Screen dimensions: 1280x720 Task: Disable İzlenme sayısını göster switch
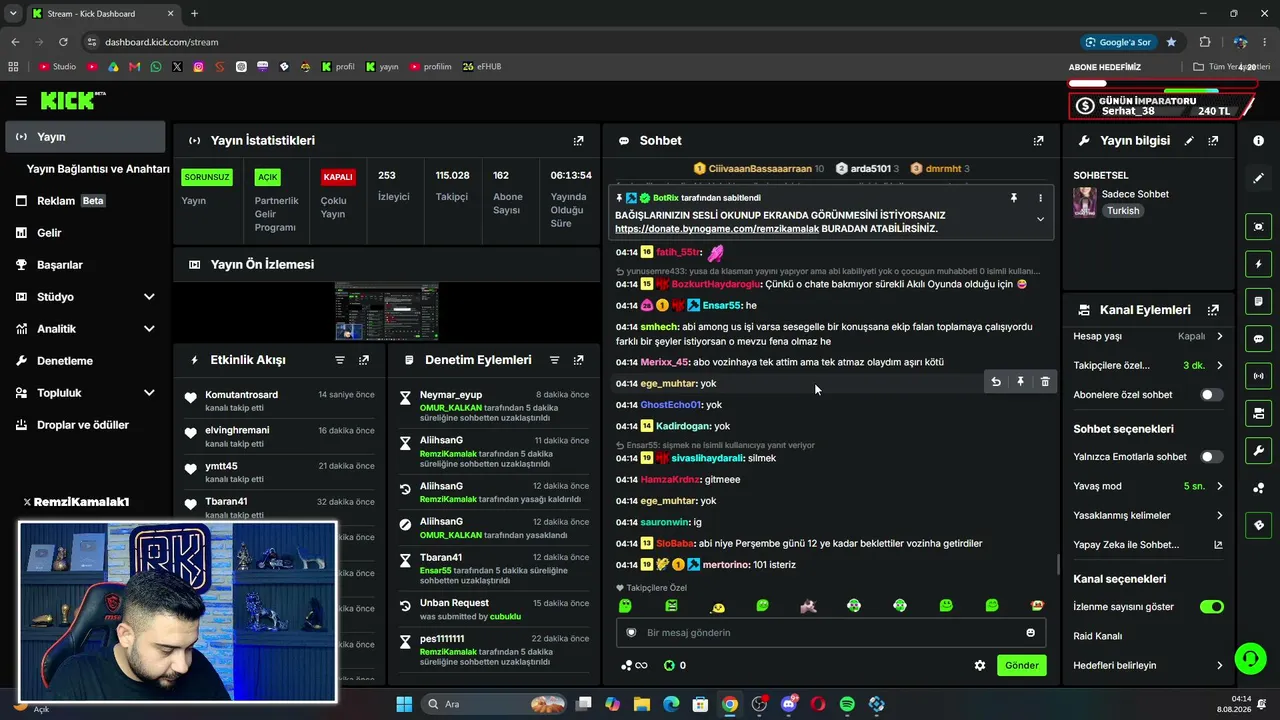click(x=1211, y=607)
